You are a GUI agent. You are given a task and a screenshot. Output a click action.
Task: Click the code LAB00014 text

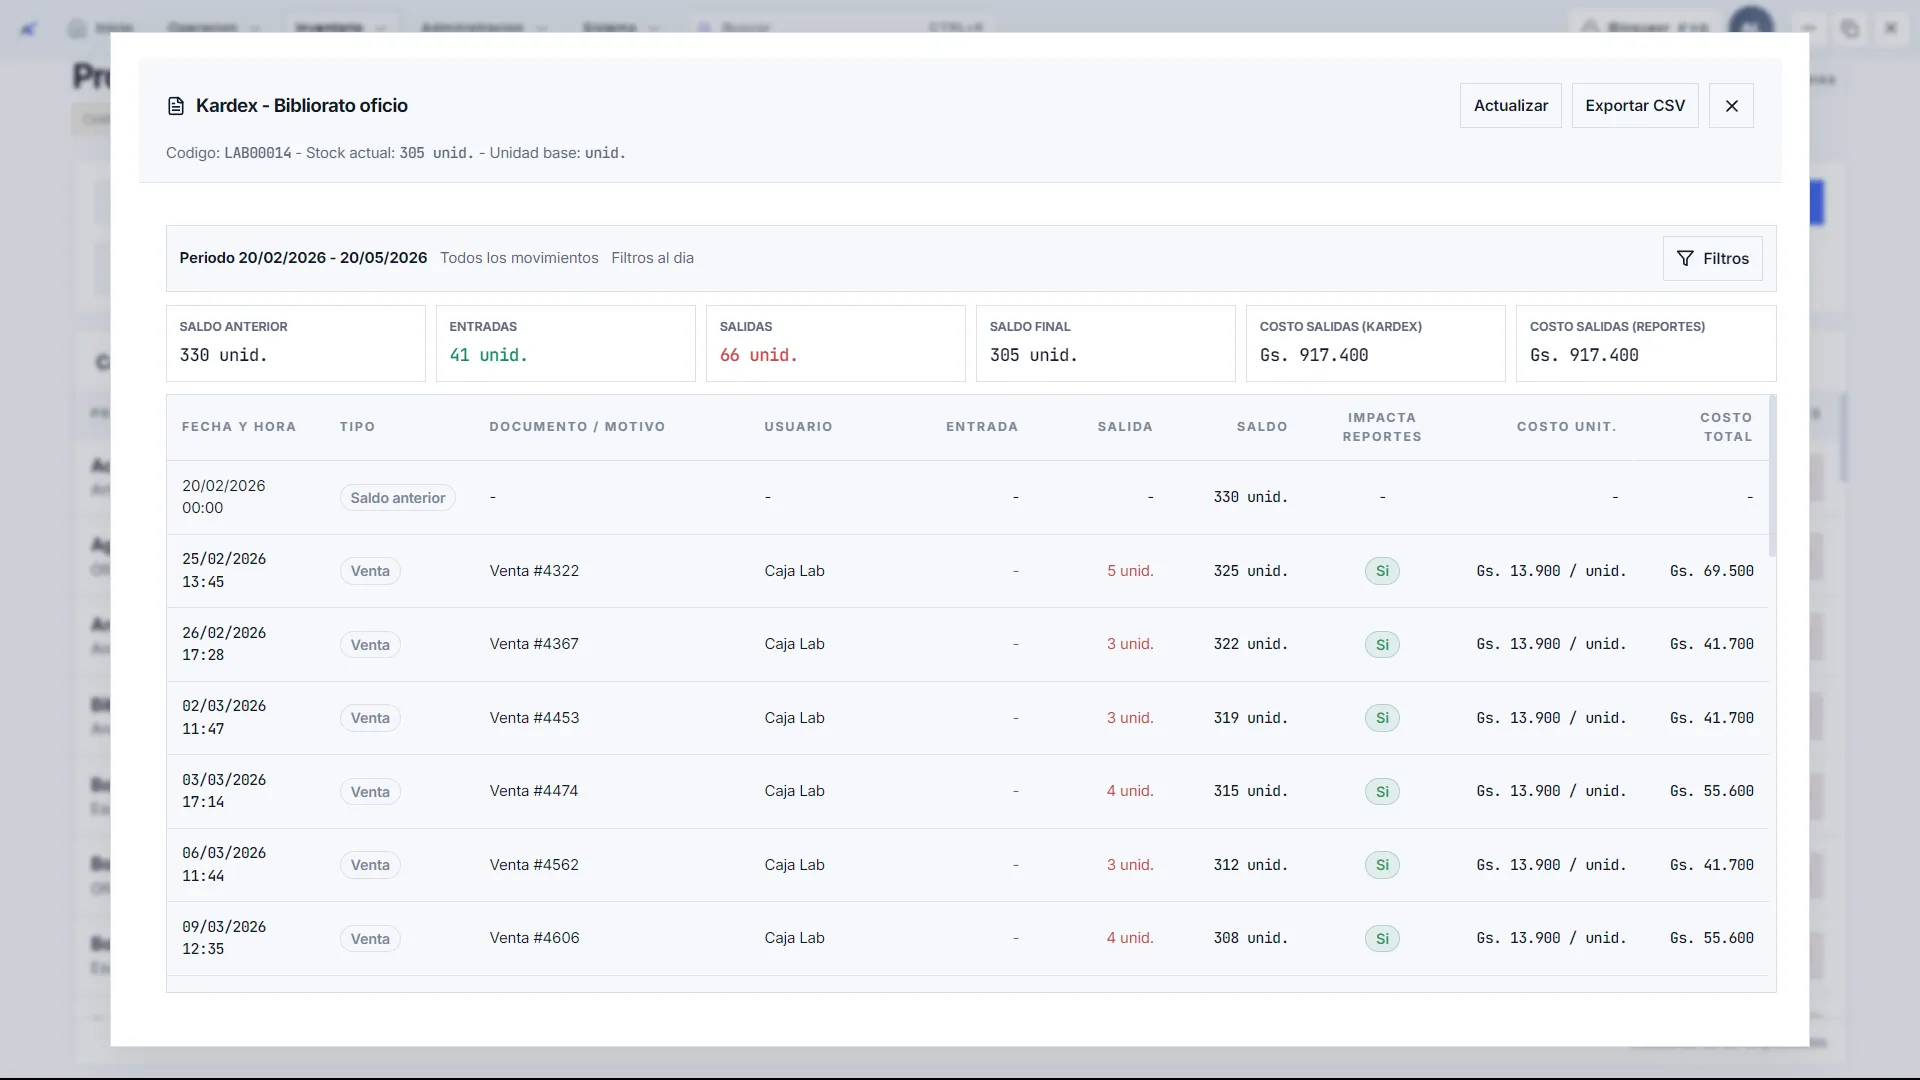[258, 153]
